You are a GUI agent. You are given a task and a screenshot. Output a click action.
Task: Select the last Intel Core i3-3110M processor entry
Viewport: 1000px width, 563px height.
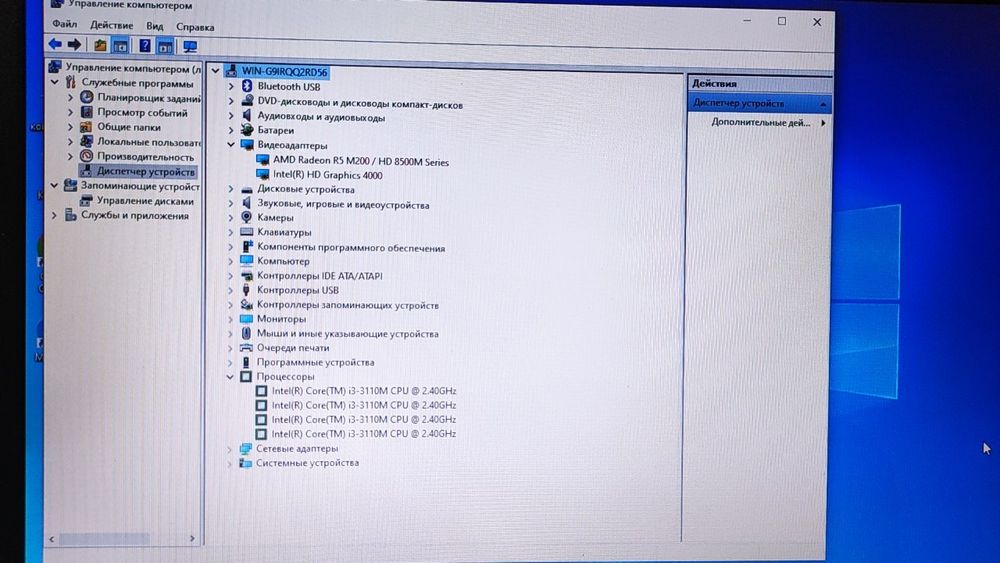pos(364,434)
